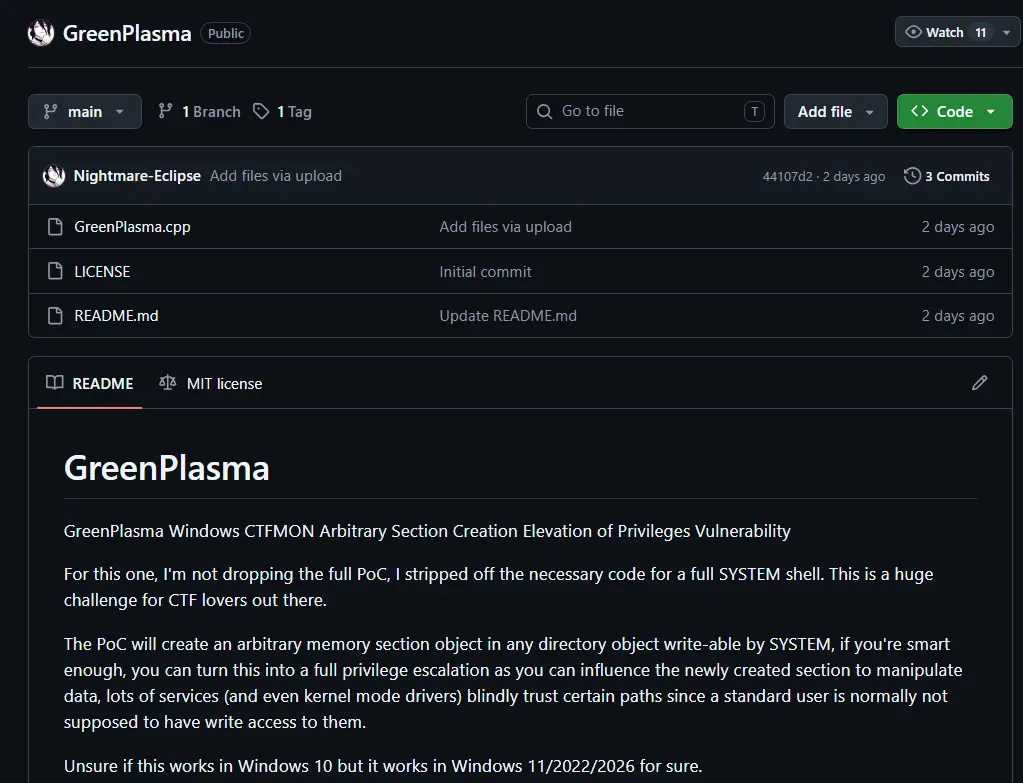
Task: Click the tag icon beside 1 Tag
Action: pos(261,112)
